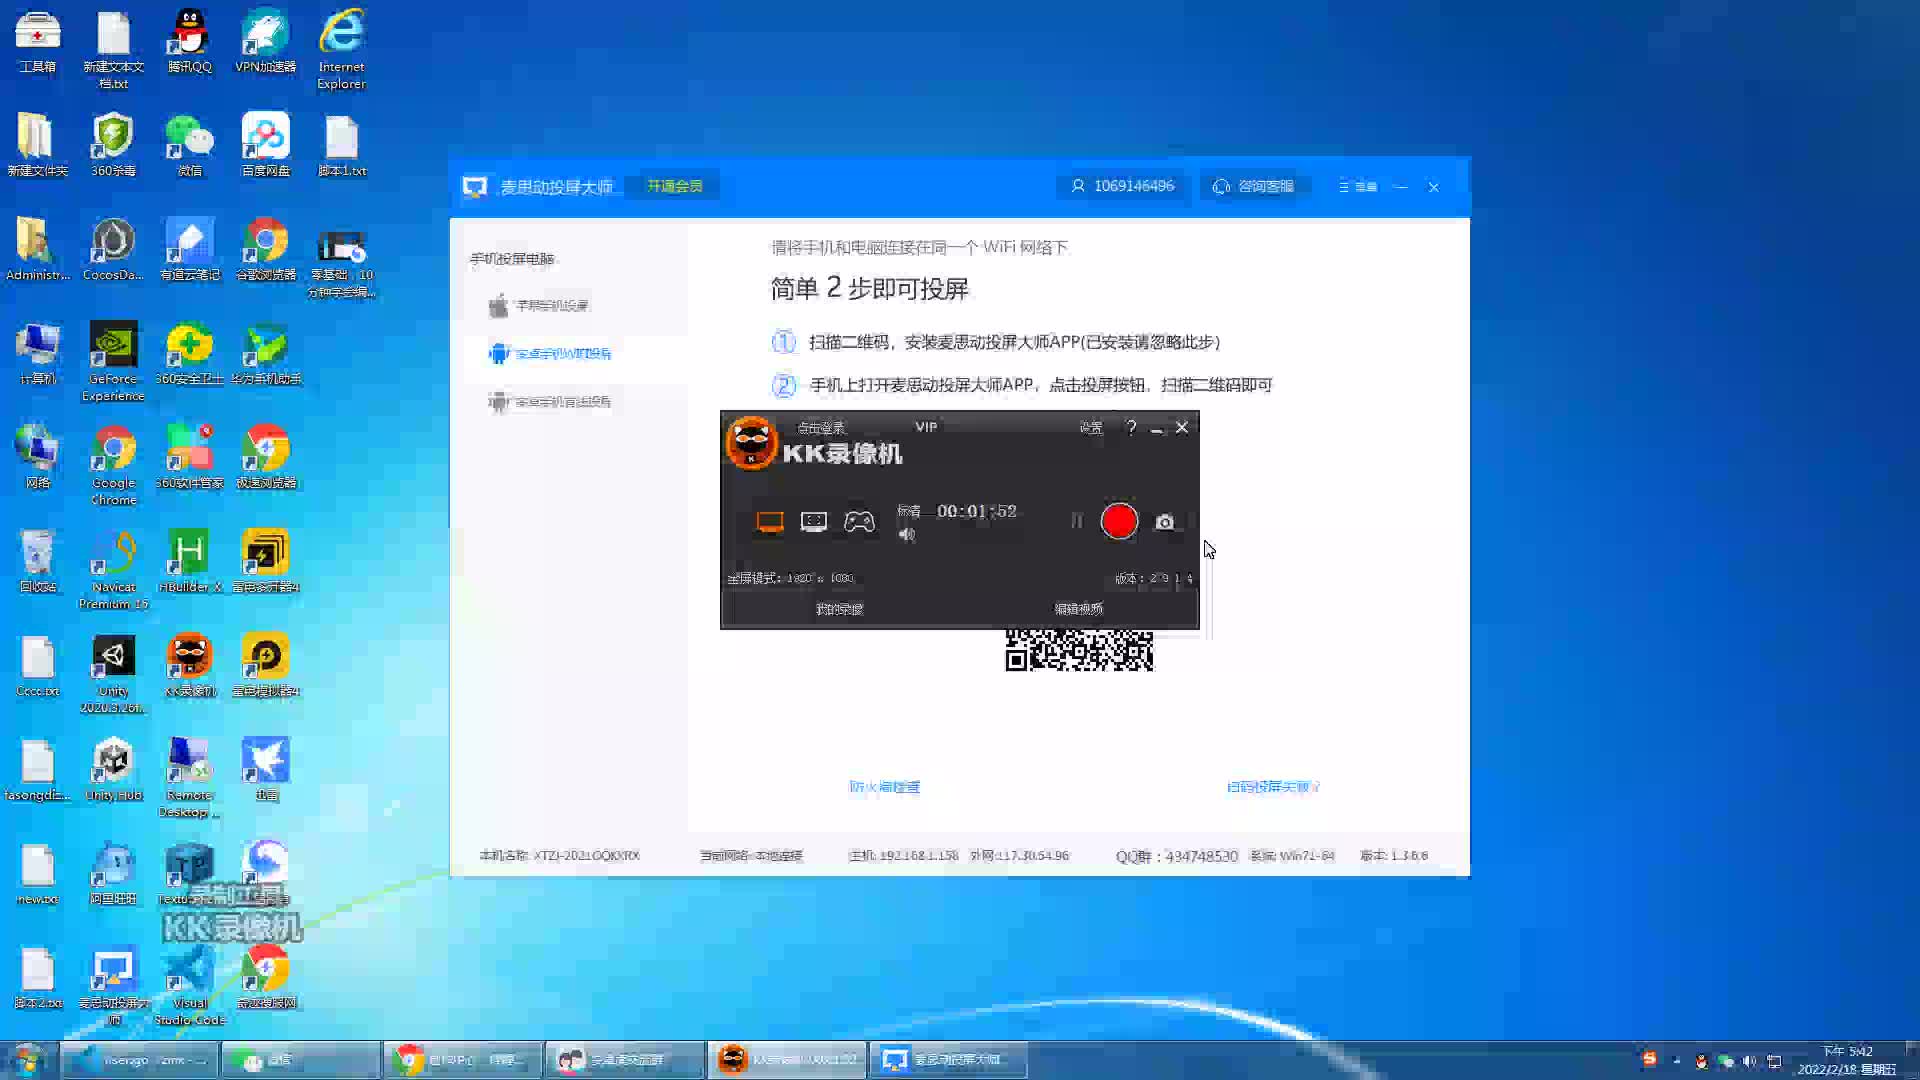
Task: Change the 标清 quality setting
Action: 909,511
